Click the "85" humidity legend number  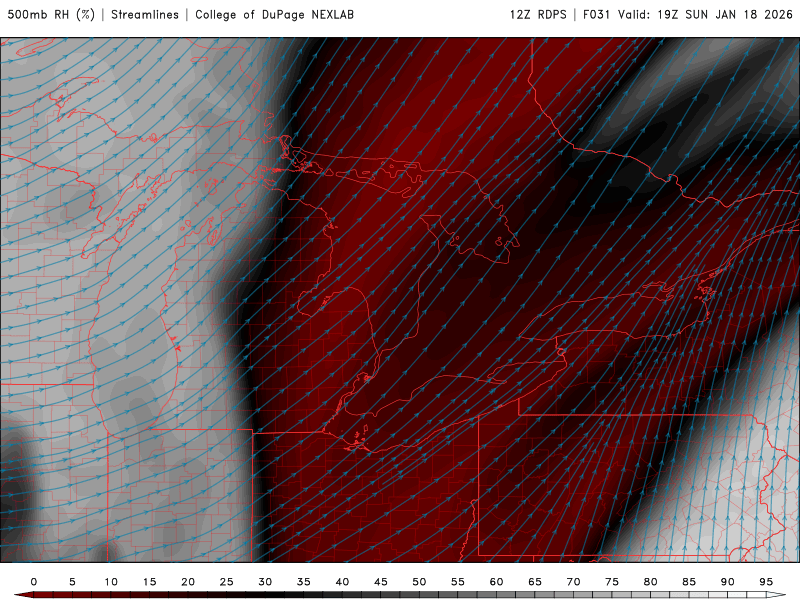(689, 582)
